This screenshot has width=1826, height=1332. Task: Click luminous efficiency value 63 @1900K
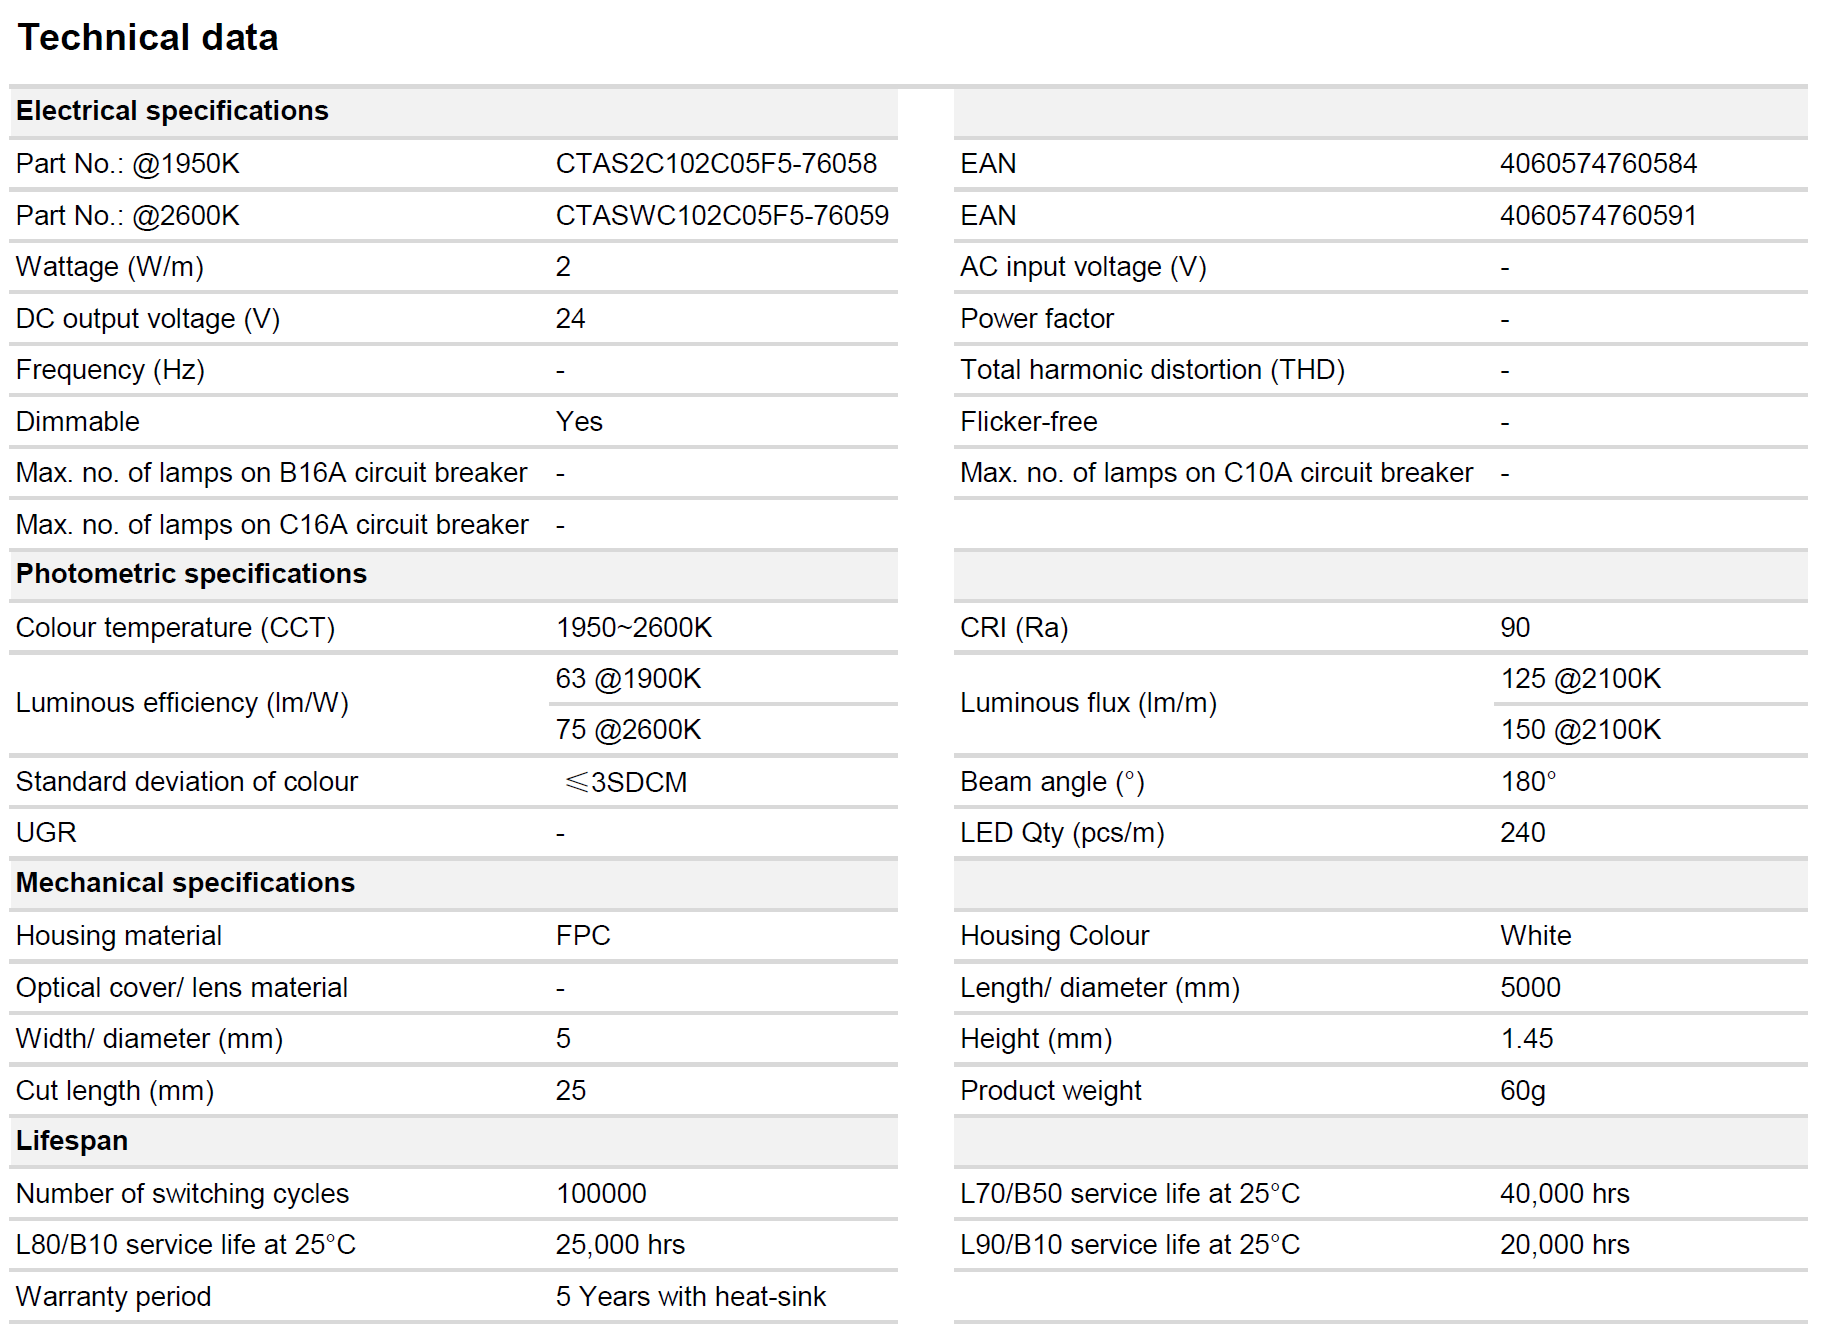(x=628, y=679)
